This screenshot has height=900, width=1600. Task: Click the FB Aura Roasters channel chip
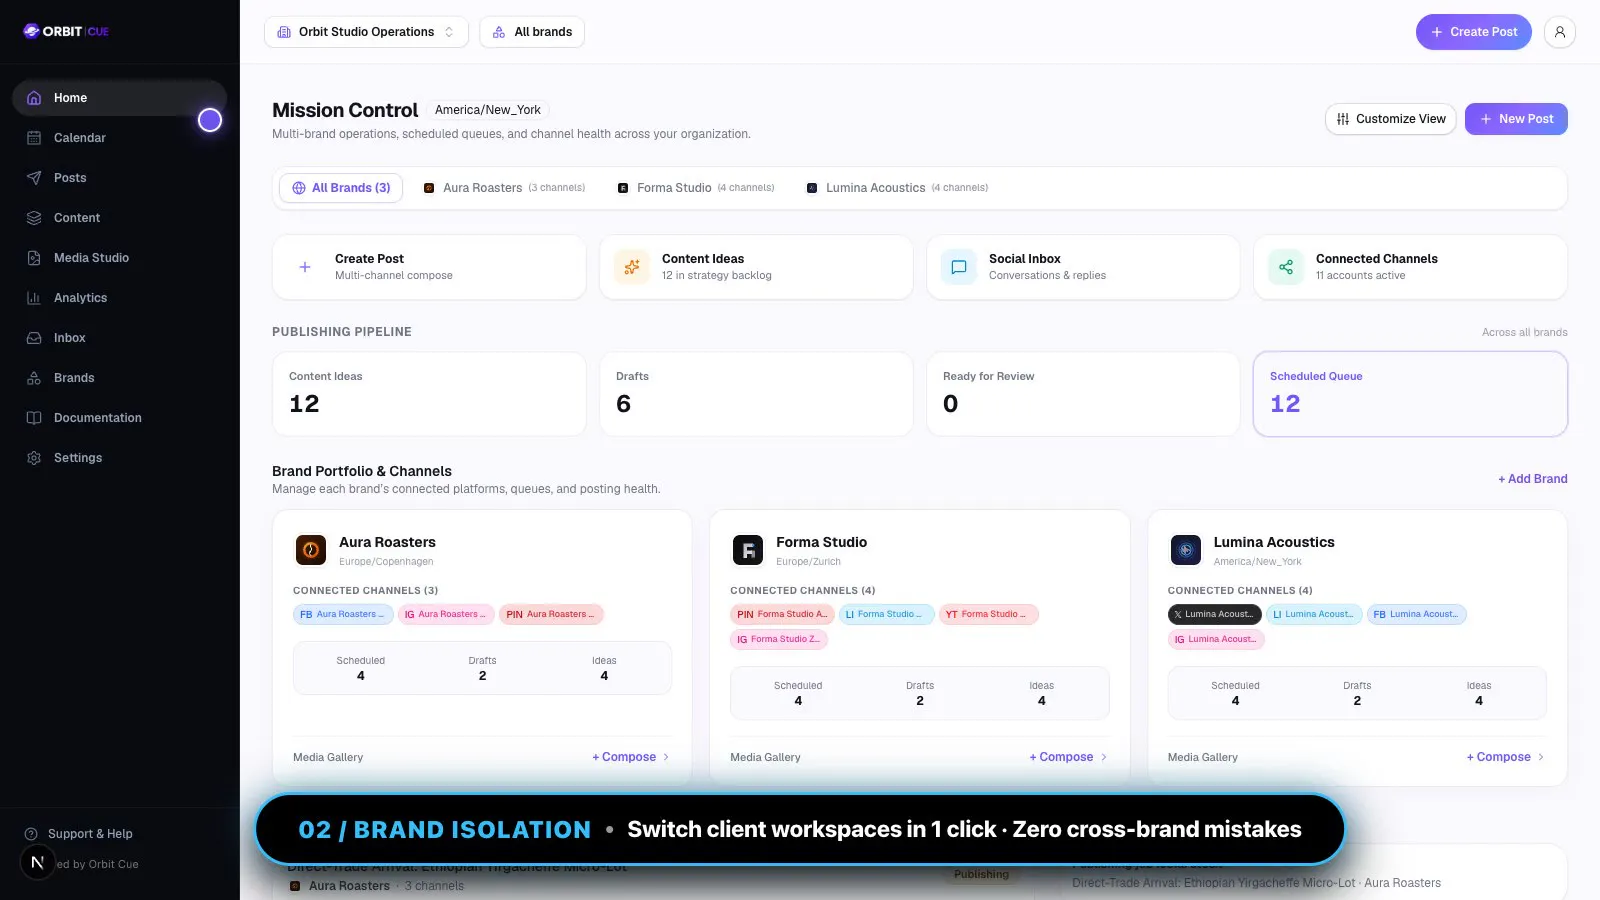342,615
